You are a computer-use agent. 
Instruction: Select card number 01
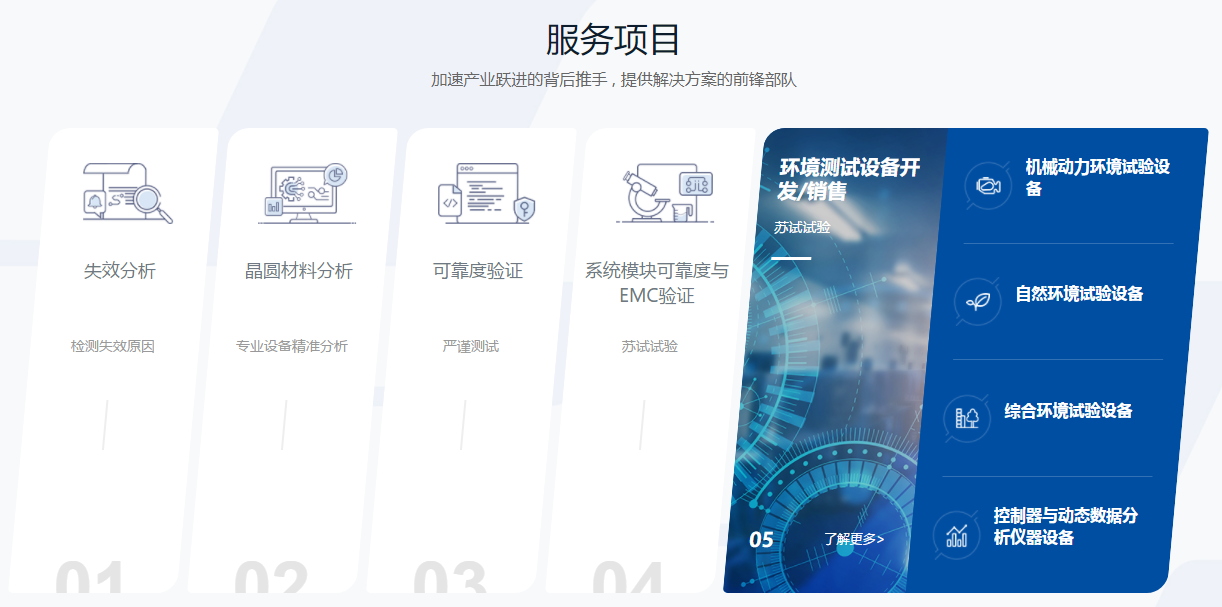(90, 580)
